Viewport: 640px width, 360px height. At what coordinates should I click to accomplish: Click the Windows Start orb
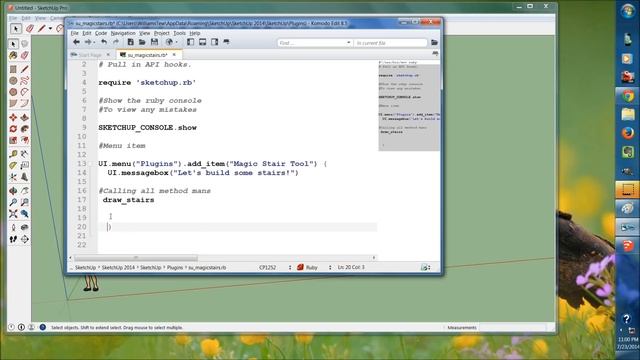click(x=628, y=11)
